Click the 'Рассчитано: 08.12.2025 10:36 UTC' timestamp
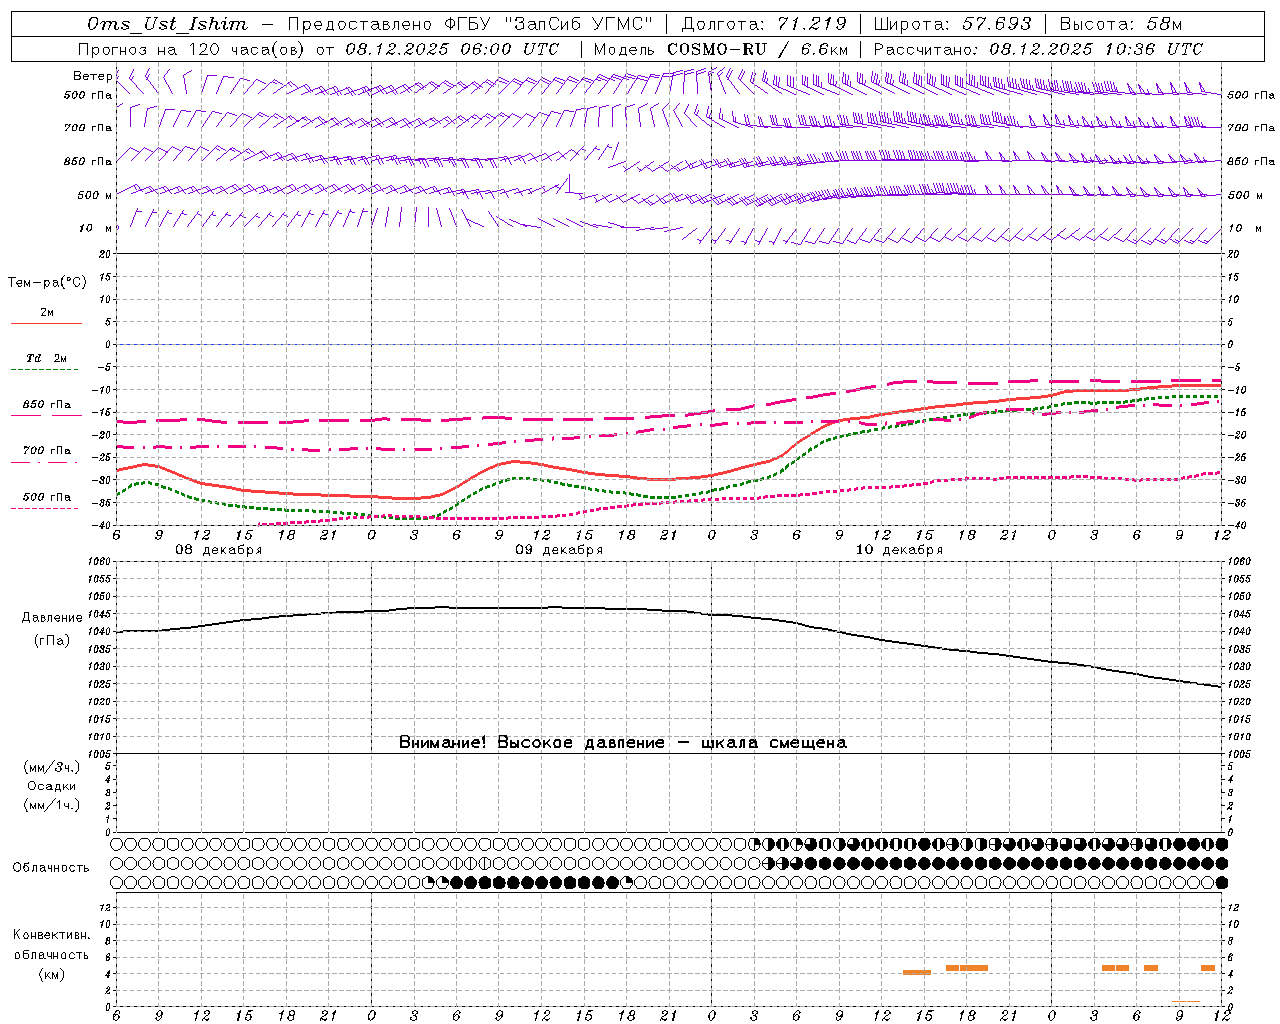This screenshot has height=1024, width=1280. tap(1038, 49)
